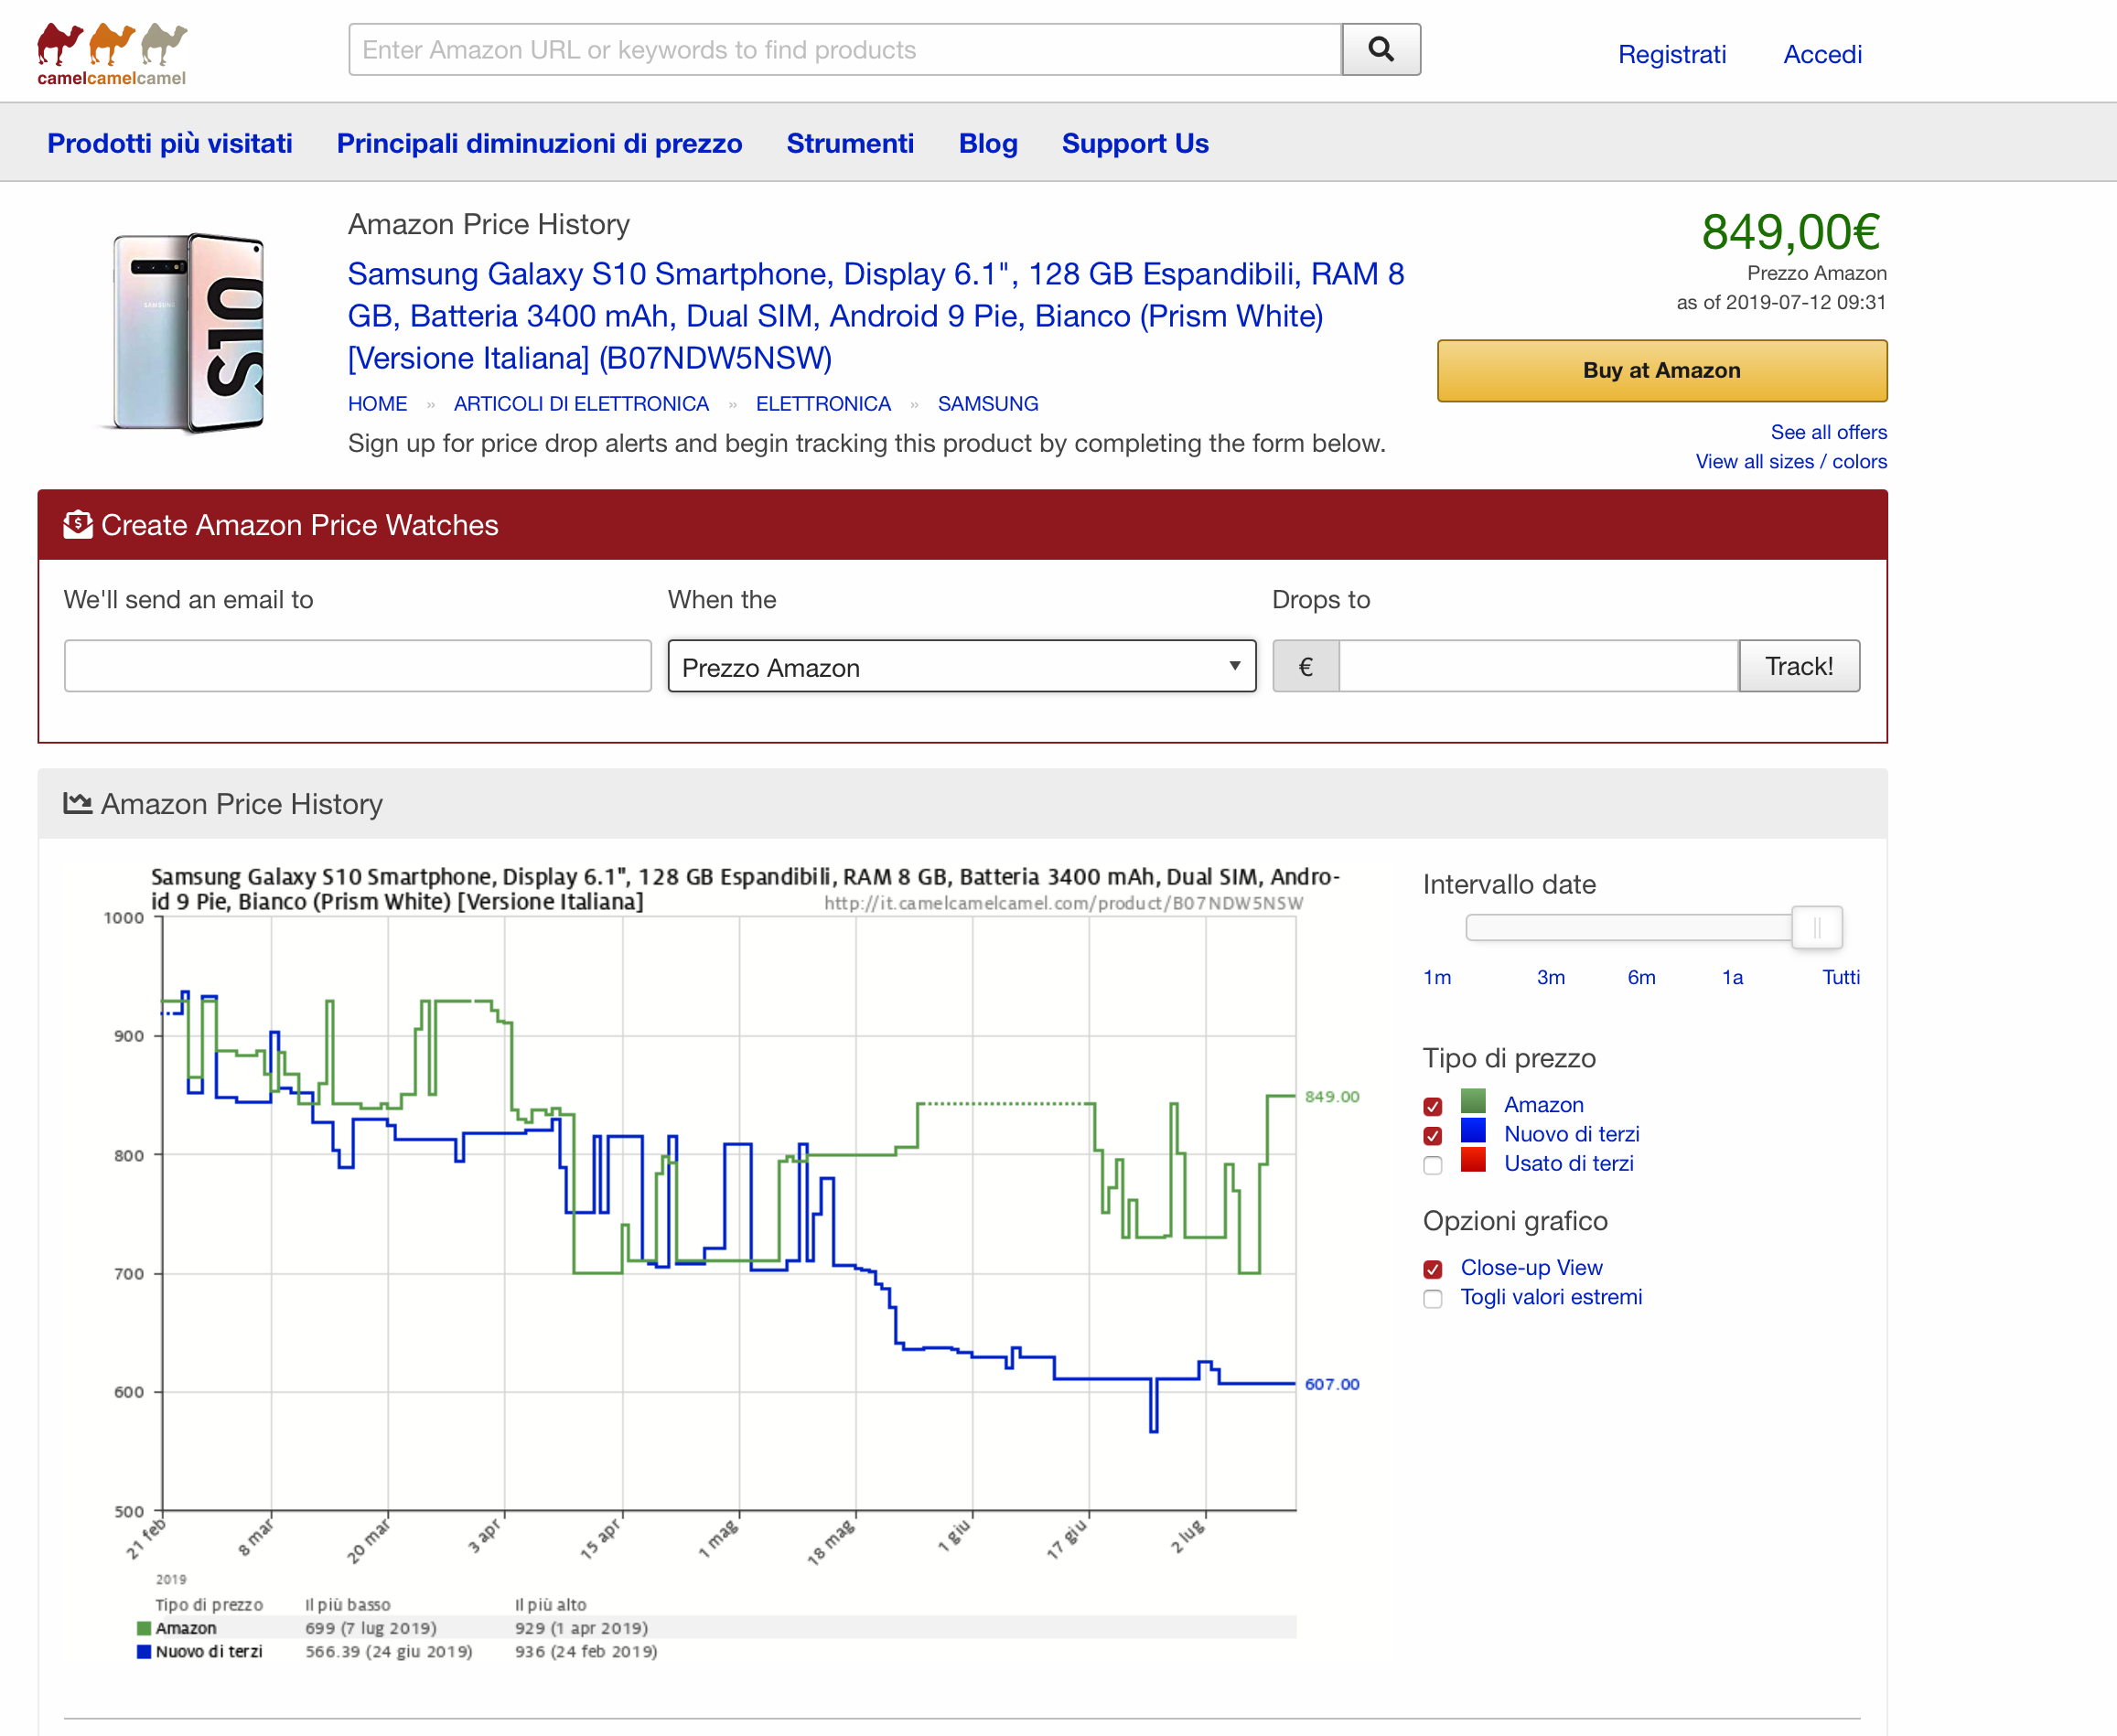Click '936 (24 feb 2019)' highest price
Viewport: 2117px width, 1736px height.
pos(586,1651)
